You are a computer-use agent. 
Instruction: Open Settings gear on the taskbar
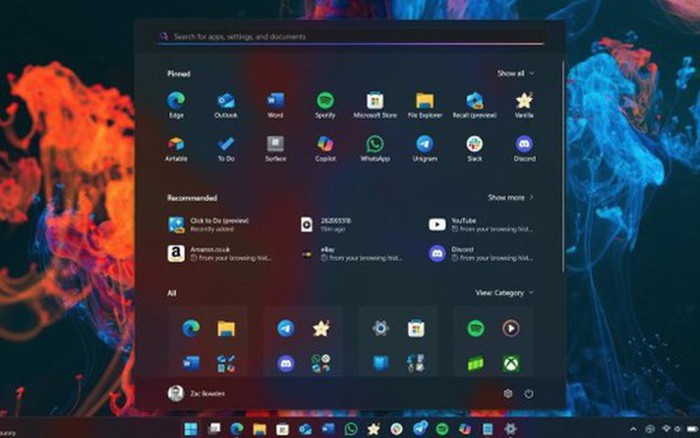point(510,429)
